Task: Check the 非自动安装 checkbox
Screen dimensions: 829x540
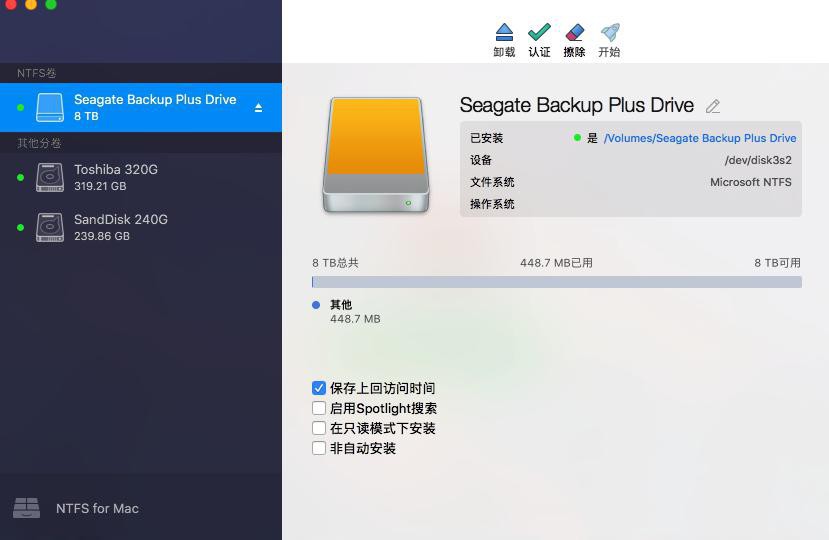Action: point(319,448)
